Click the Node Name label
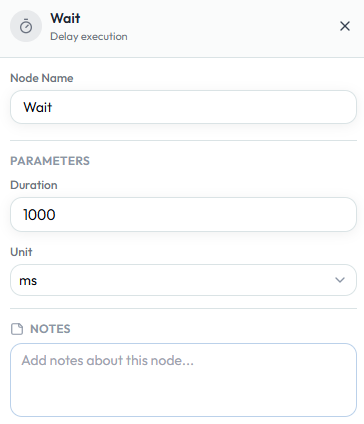Viewport: 364px width, 424px height. pos(42,78)
